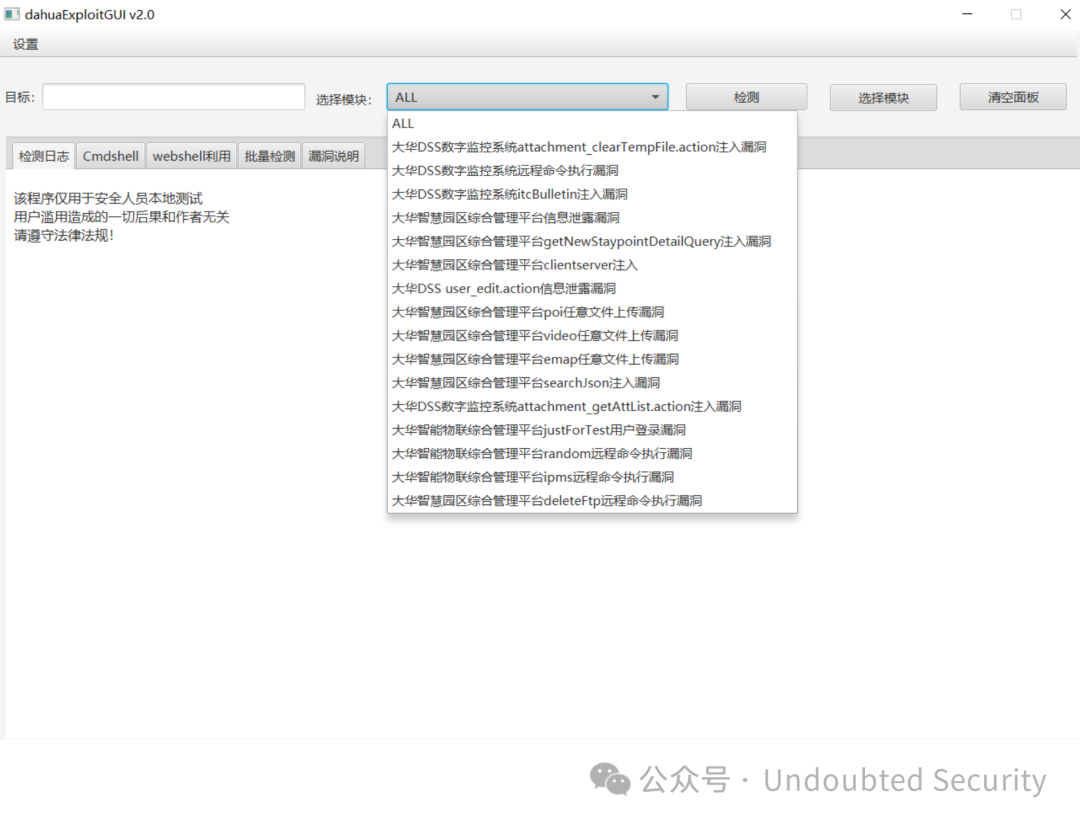Screen dimensions: 1080x823
Task: Collapse the module dropdown via its arrow
Action: tap(655, 97)
